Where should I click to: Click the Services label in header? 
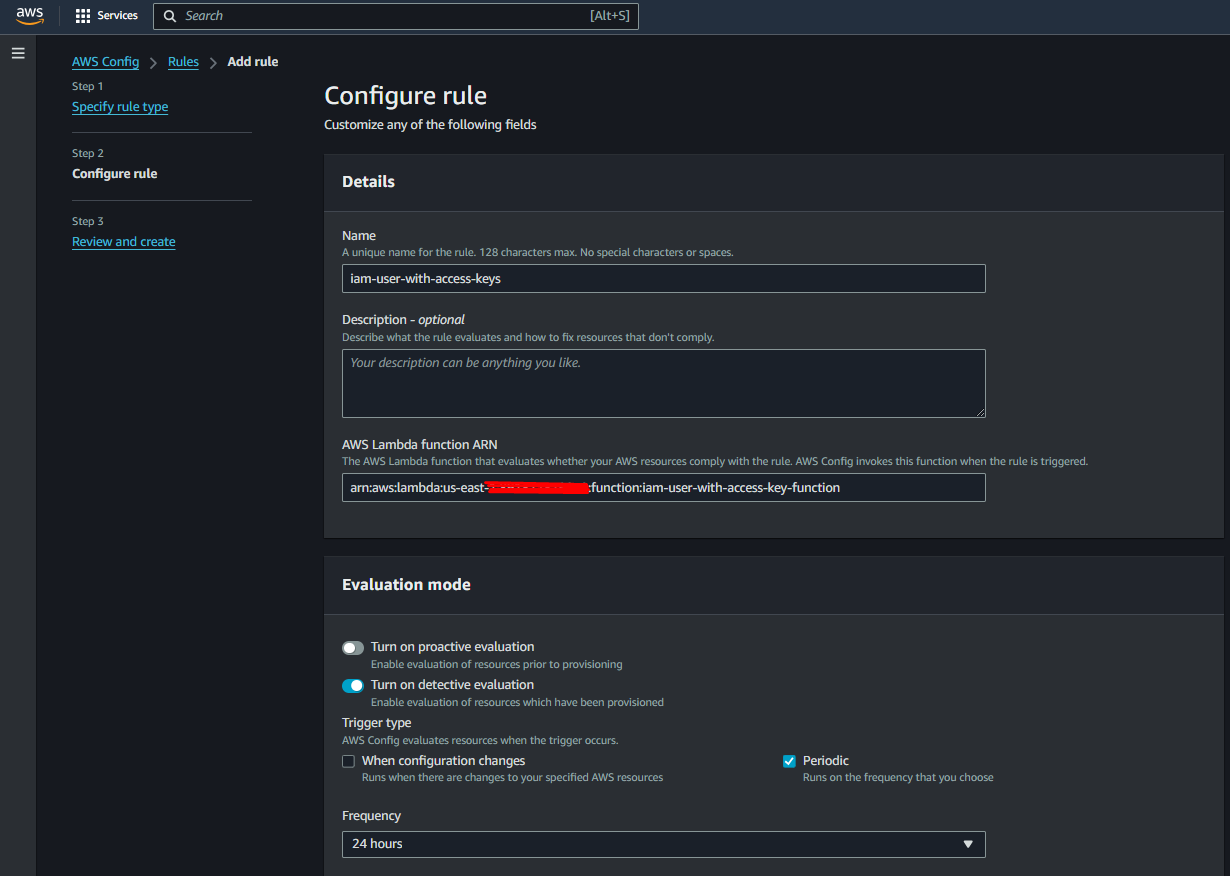click(x=118, y=16)
